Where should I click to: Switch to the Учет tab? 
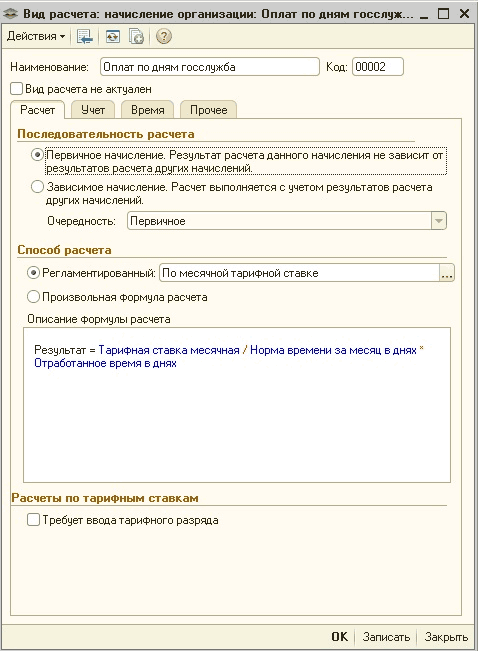point(93,110)
